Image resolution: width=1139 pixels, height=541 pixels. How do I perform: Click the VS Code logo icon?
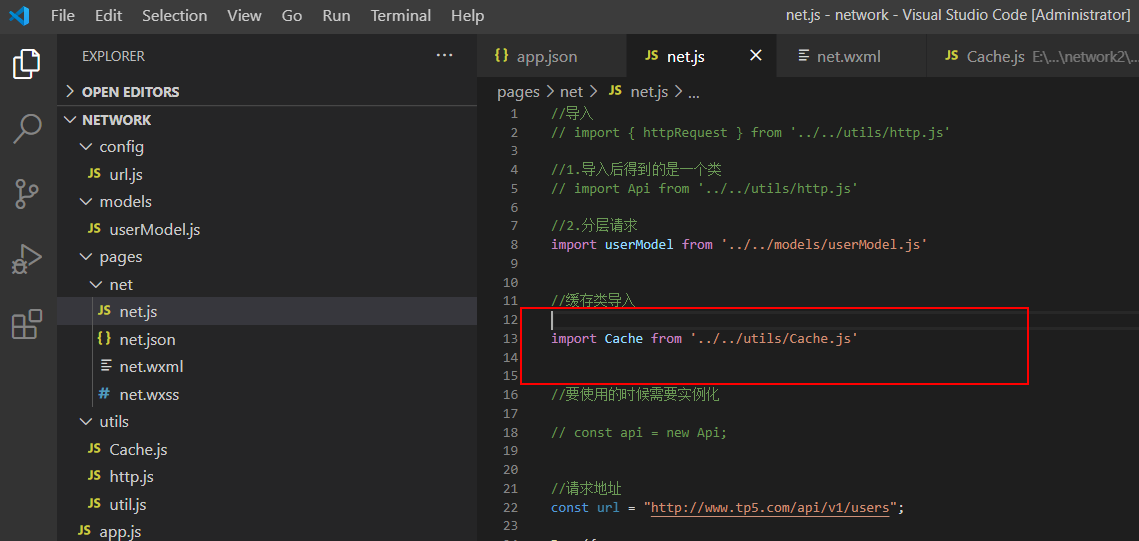coord(19,15)
